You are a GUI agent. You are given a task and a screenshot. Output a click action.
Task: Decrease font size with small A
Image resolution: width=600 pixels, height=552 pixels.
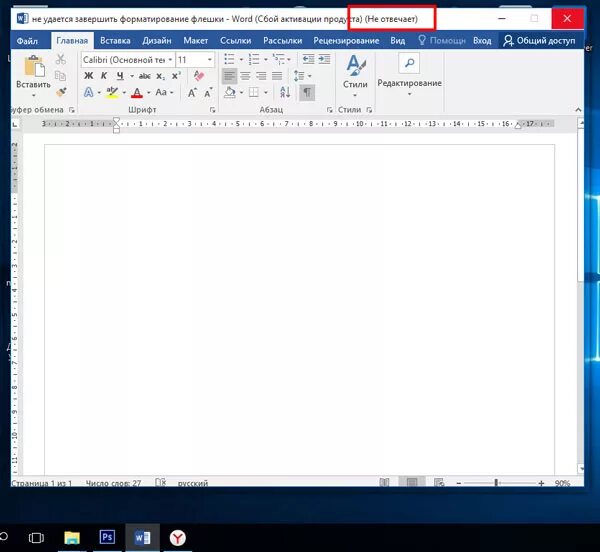click(x=208, y=92)
